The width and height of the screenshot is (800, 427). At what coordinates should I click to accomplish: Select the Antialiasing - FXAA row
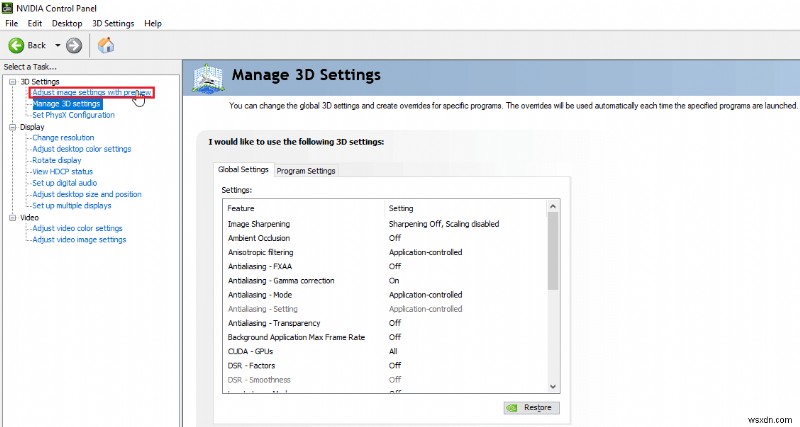385,266
